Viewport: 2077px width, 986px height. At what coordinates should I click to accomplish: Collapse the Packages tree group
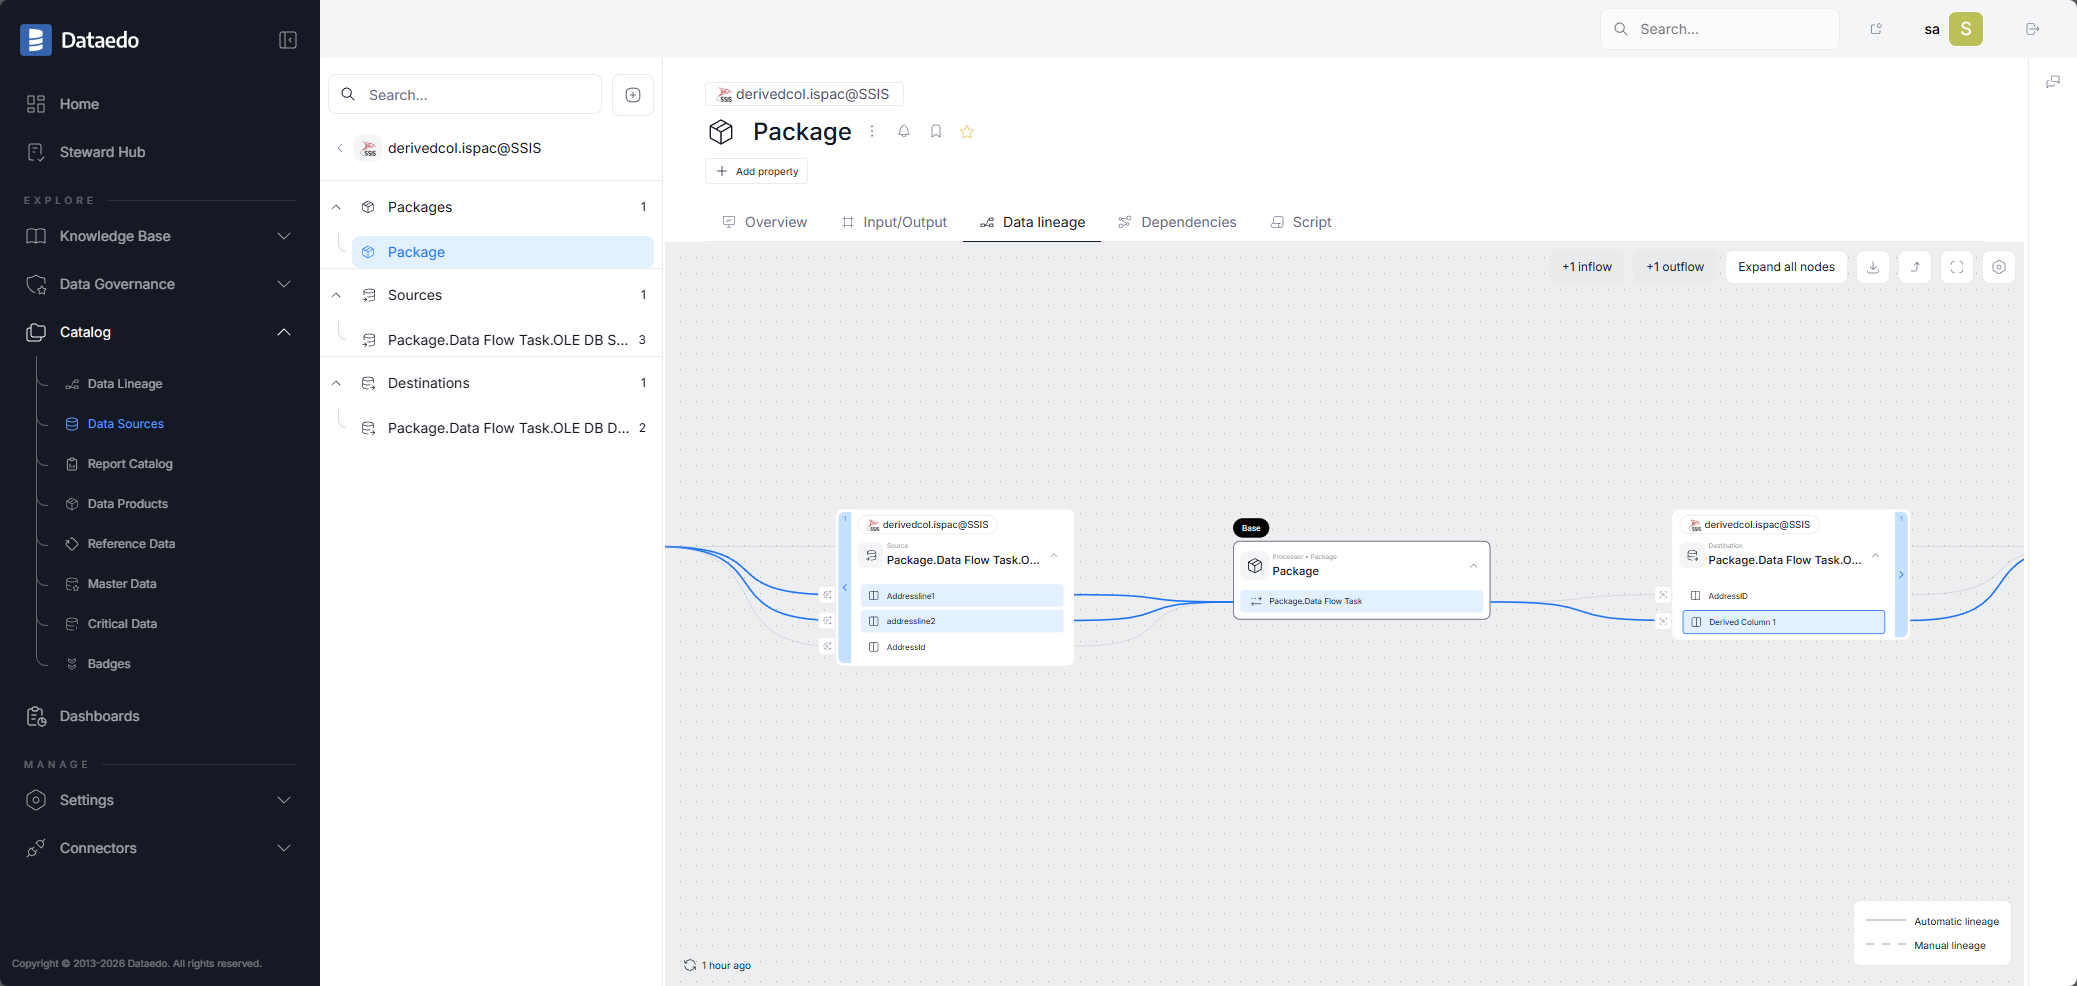337,207
